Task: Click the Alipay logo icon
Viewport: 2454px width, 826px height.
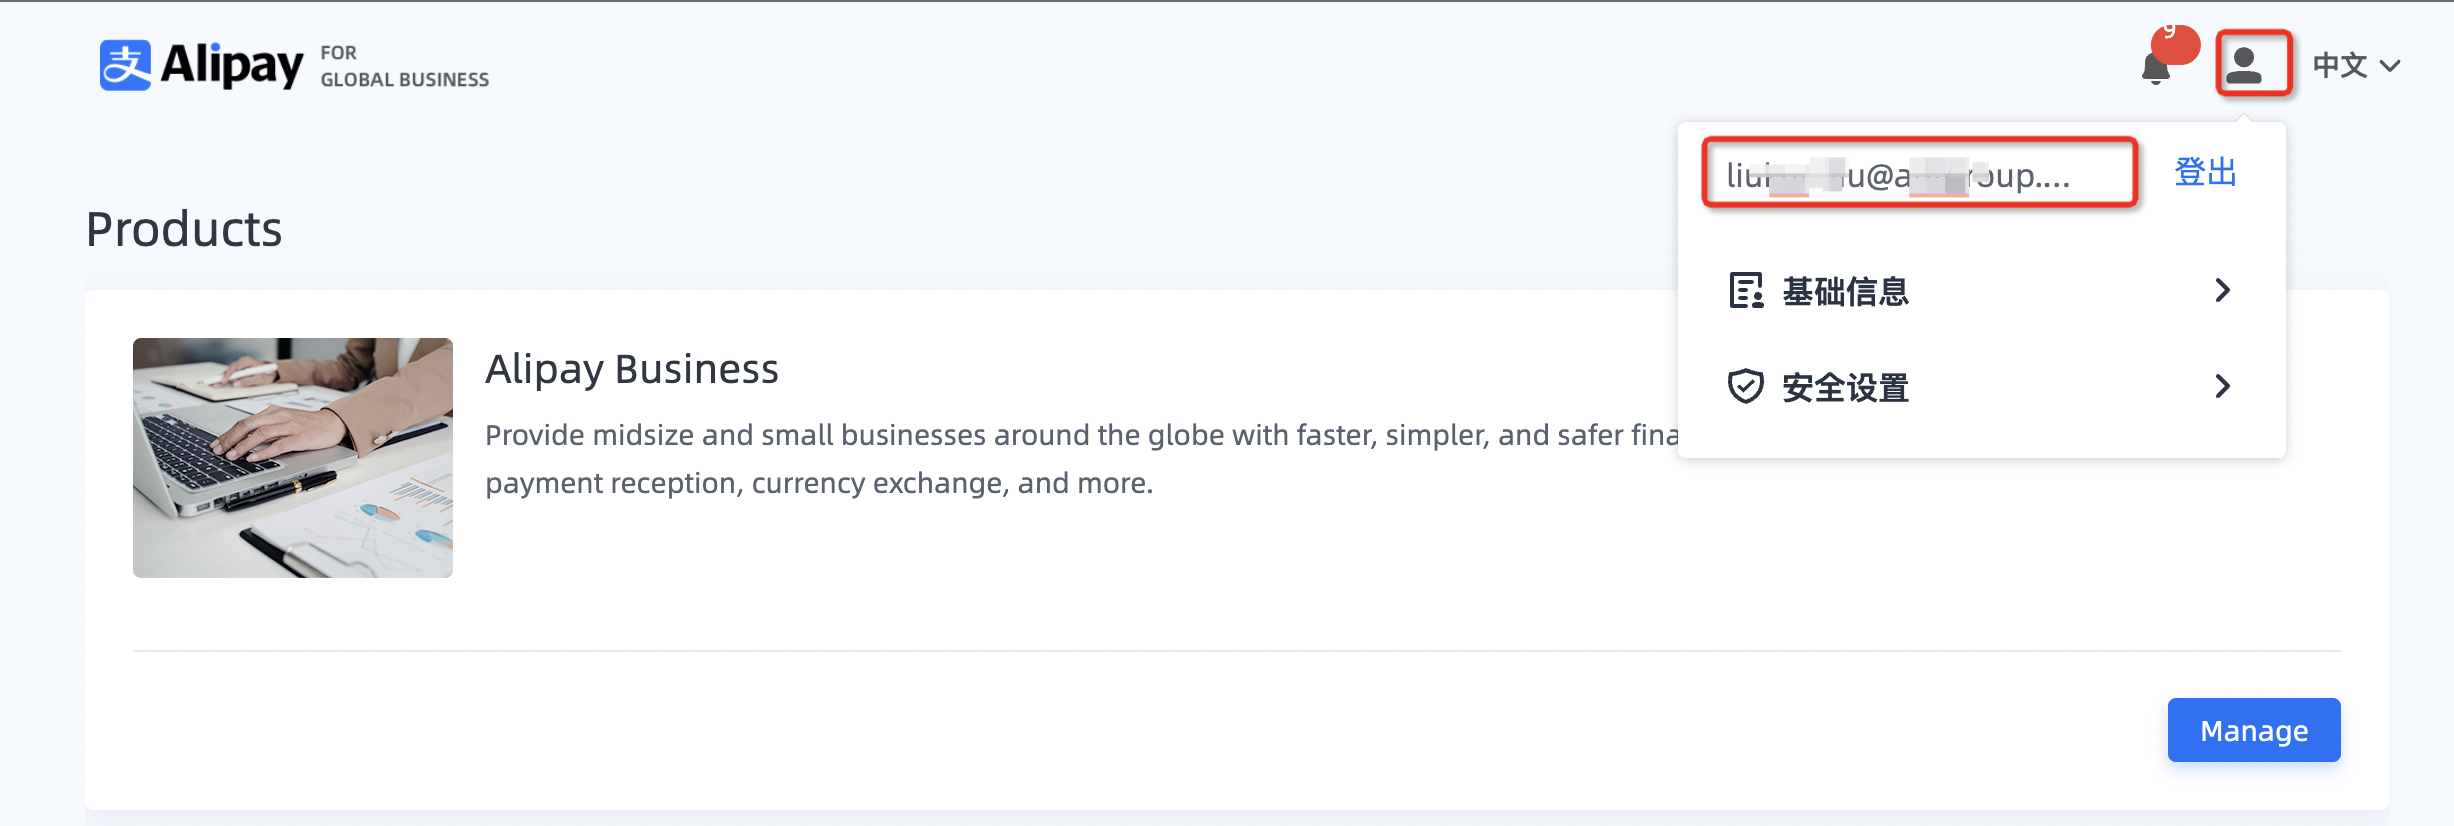Action: tap(125, 65)
